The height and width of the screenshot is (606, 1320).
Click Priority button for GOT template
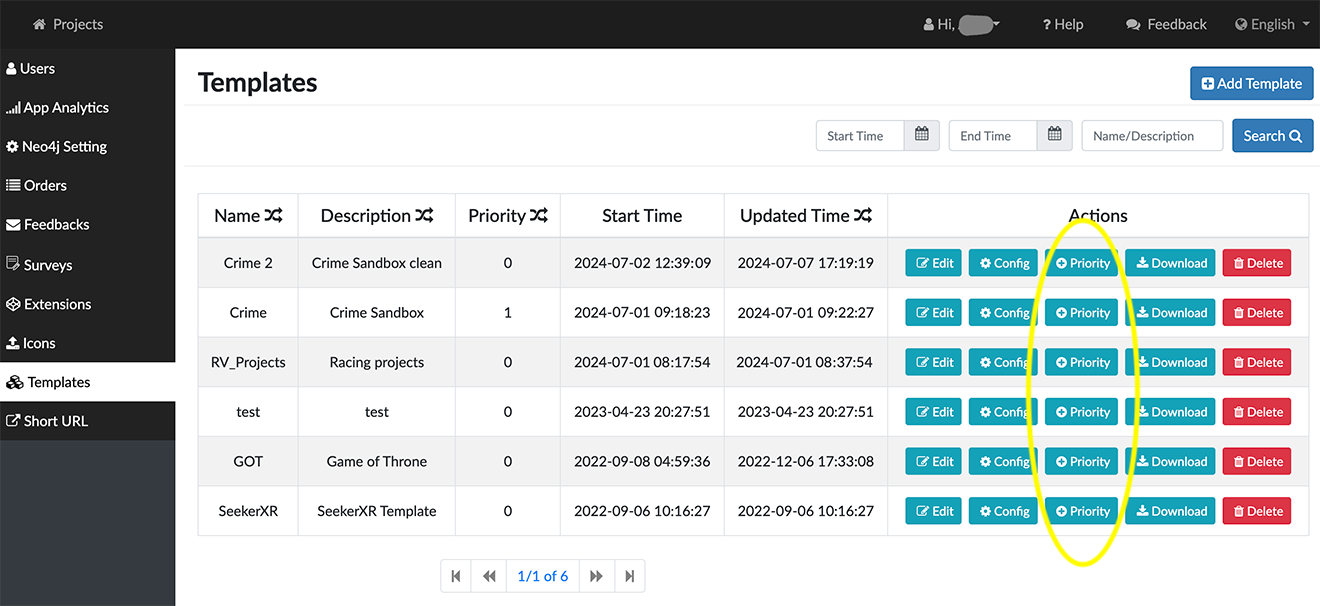point(1081,461)
